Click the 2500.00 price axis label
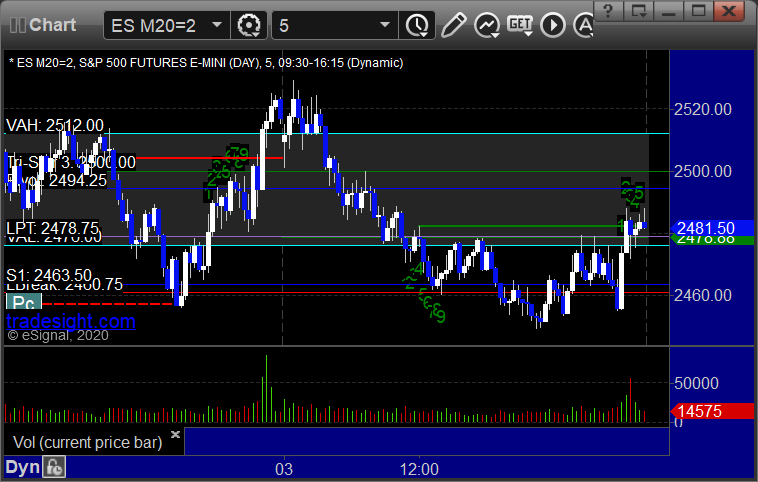 tap(702, 171)
